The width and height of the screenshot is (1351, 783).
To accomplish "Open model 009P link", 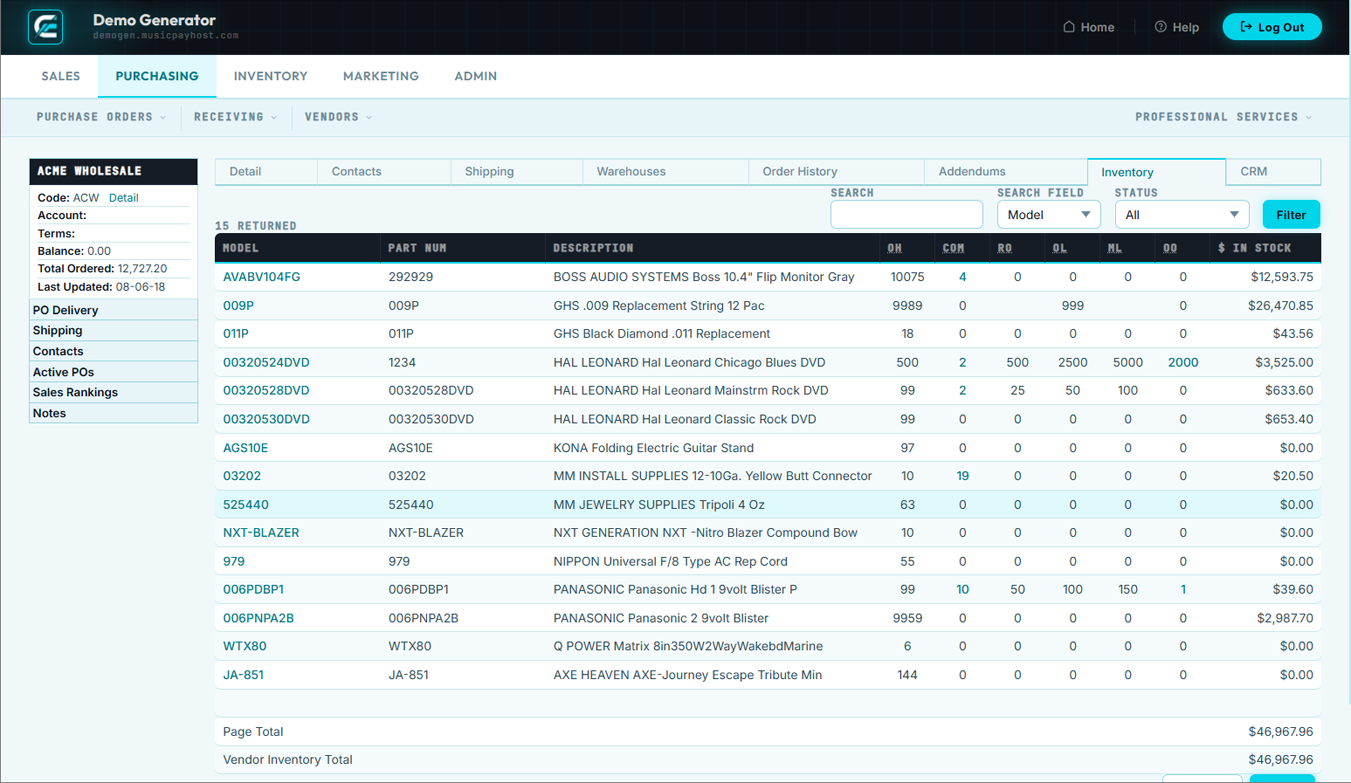I will pyautogui.click(x=238, y=306).
